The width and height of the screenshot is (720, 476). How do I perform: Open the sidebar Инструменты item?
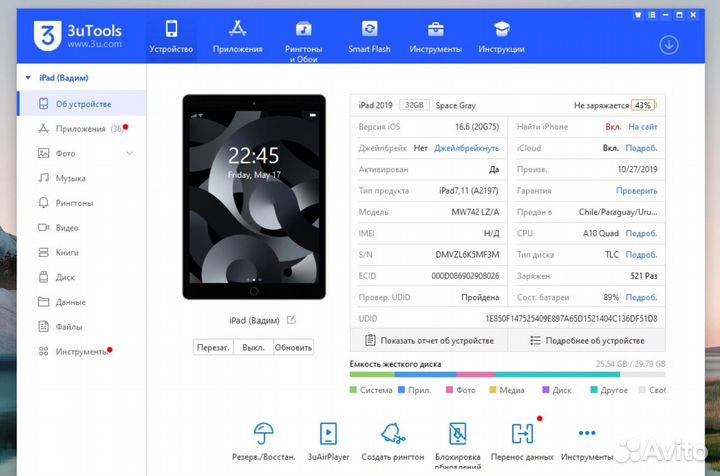pyautogui.click(x=82, y=352)
